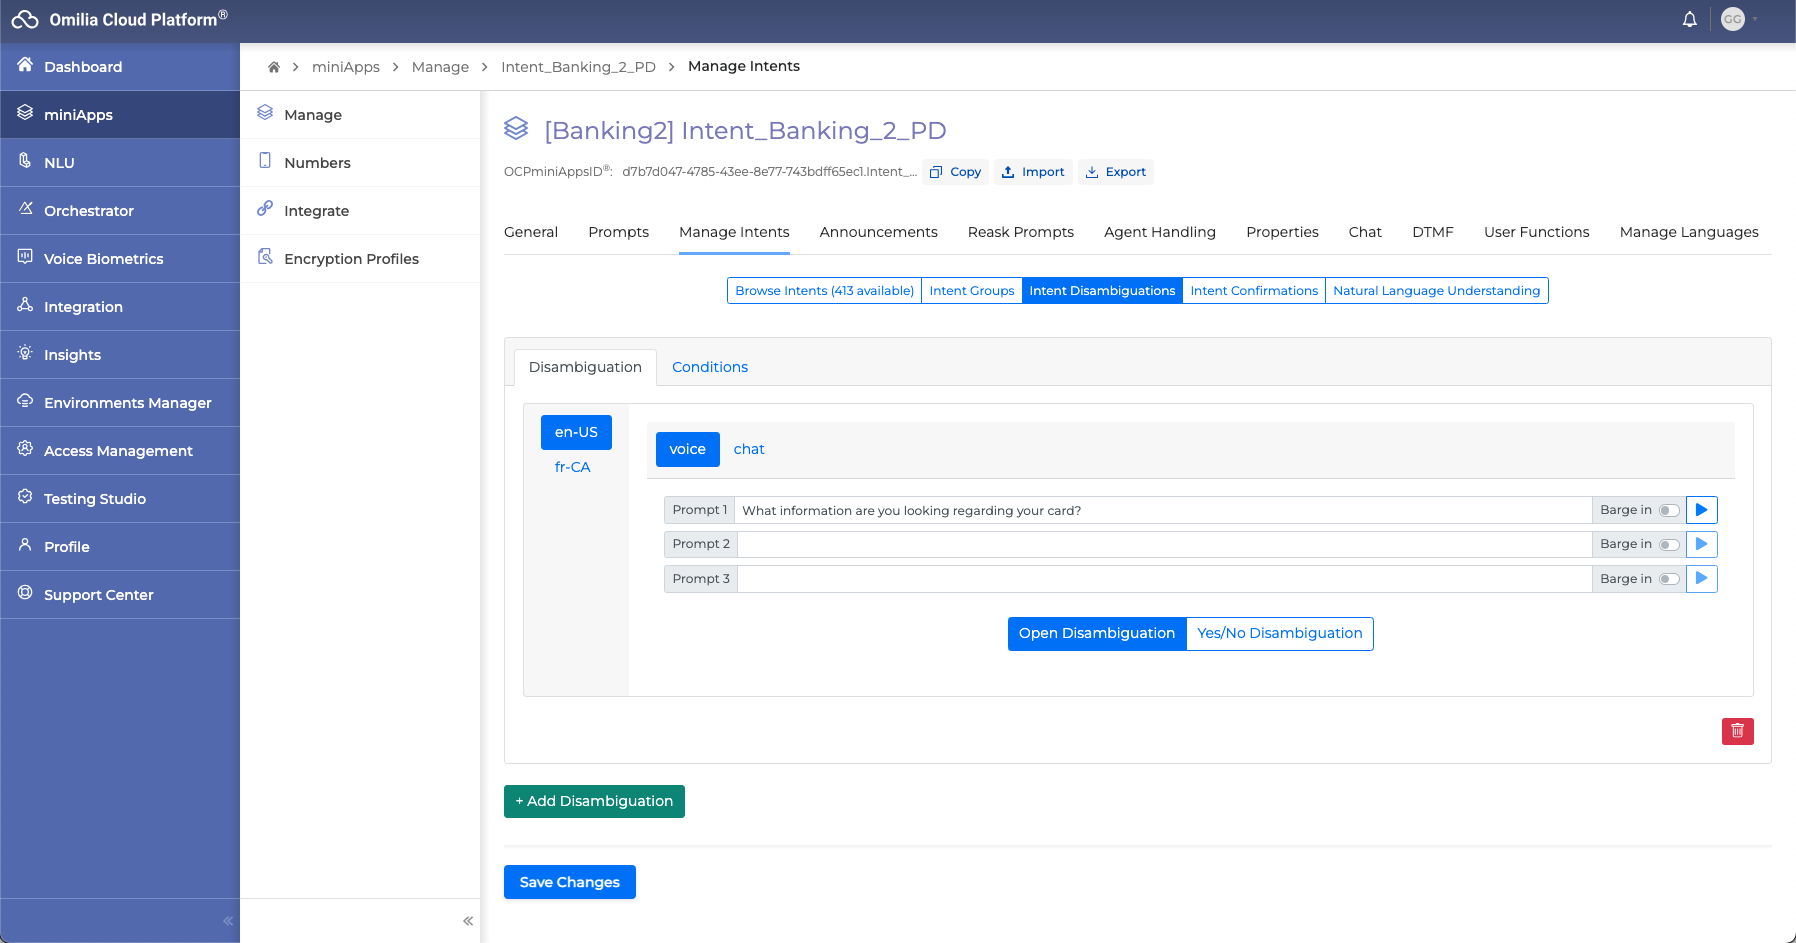Turn on Barge in for Prompt 3
Viewport: 1796px width, 943px height.
[x=1668, y=579]
